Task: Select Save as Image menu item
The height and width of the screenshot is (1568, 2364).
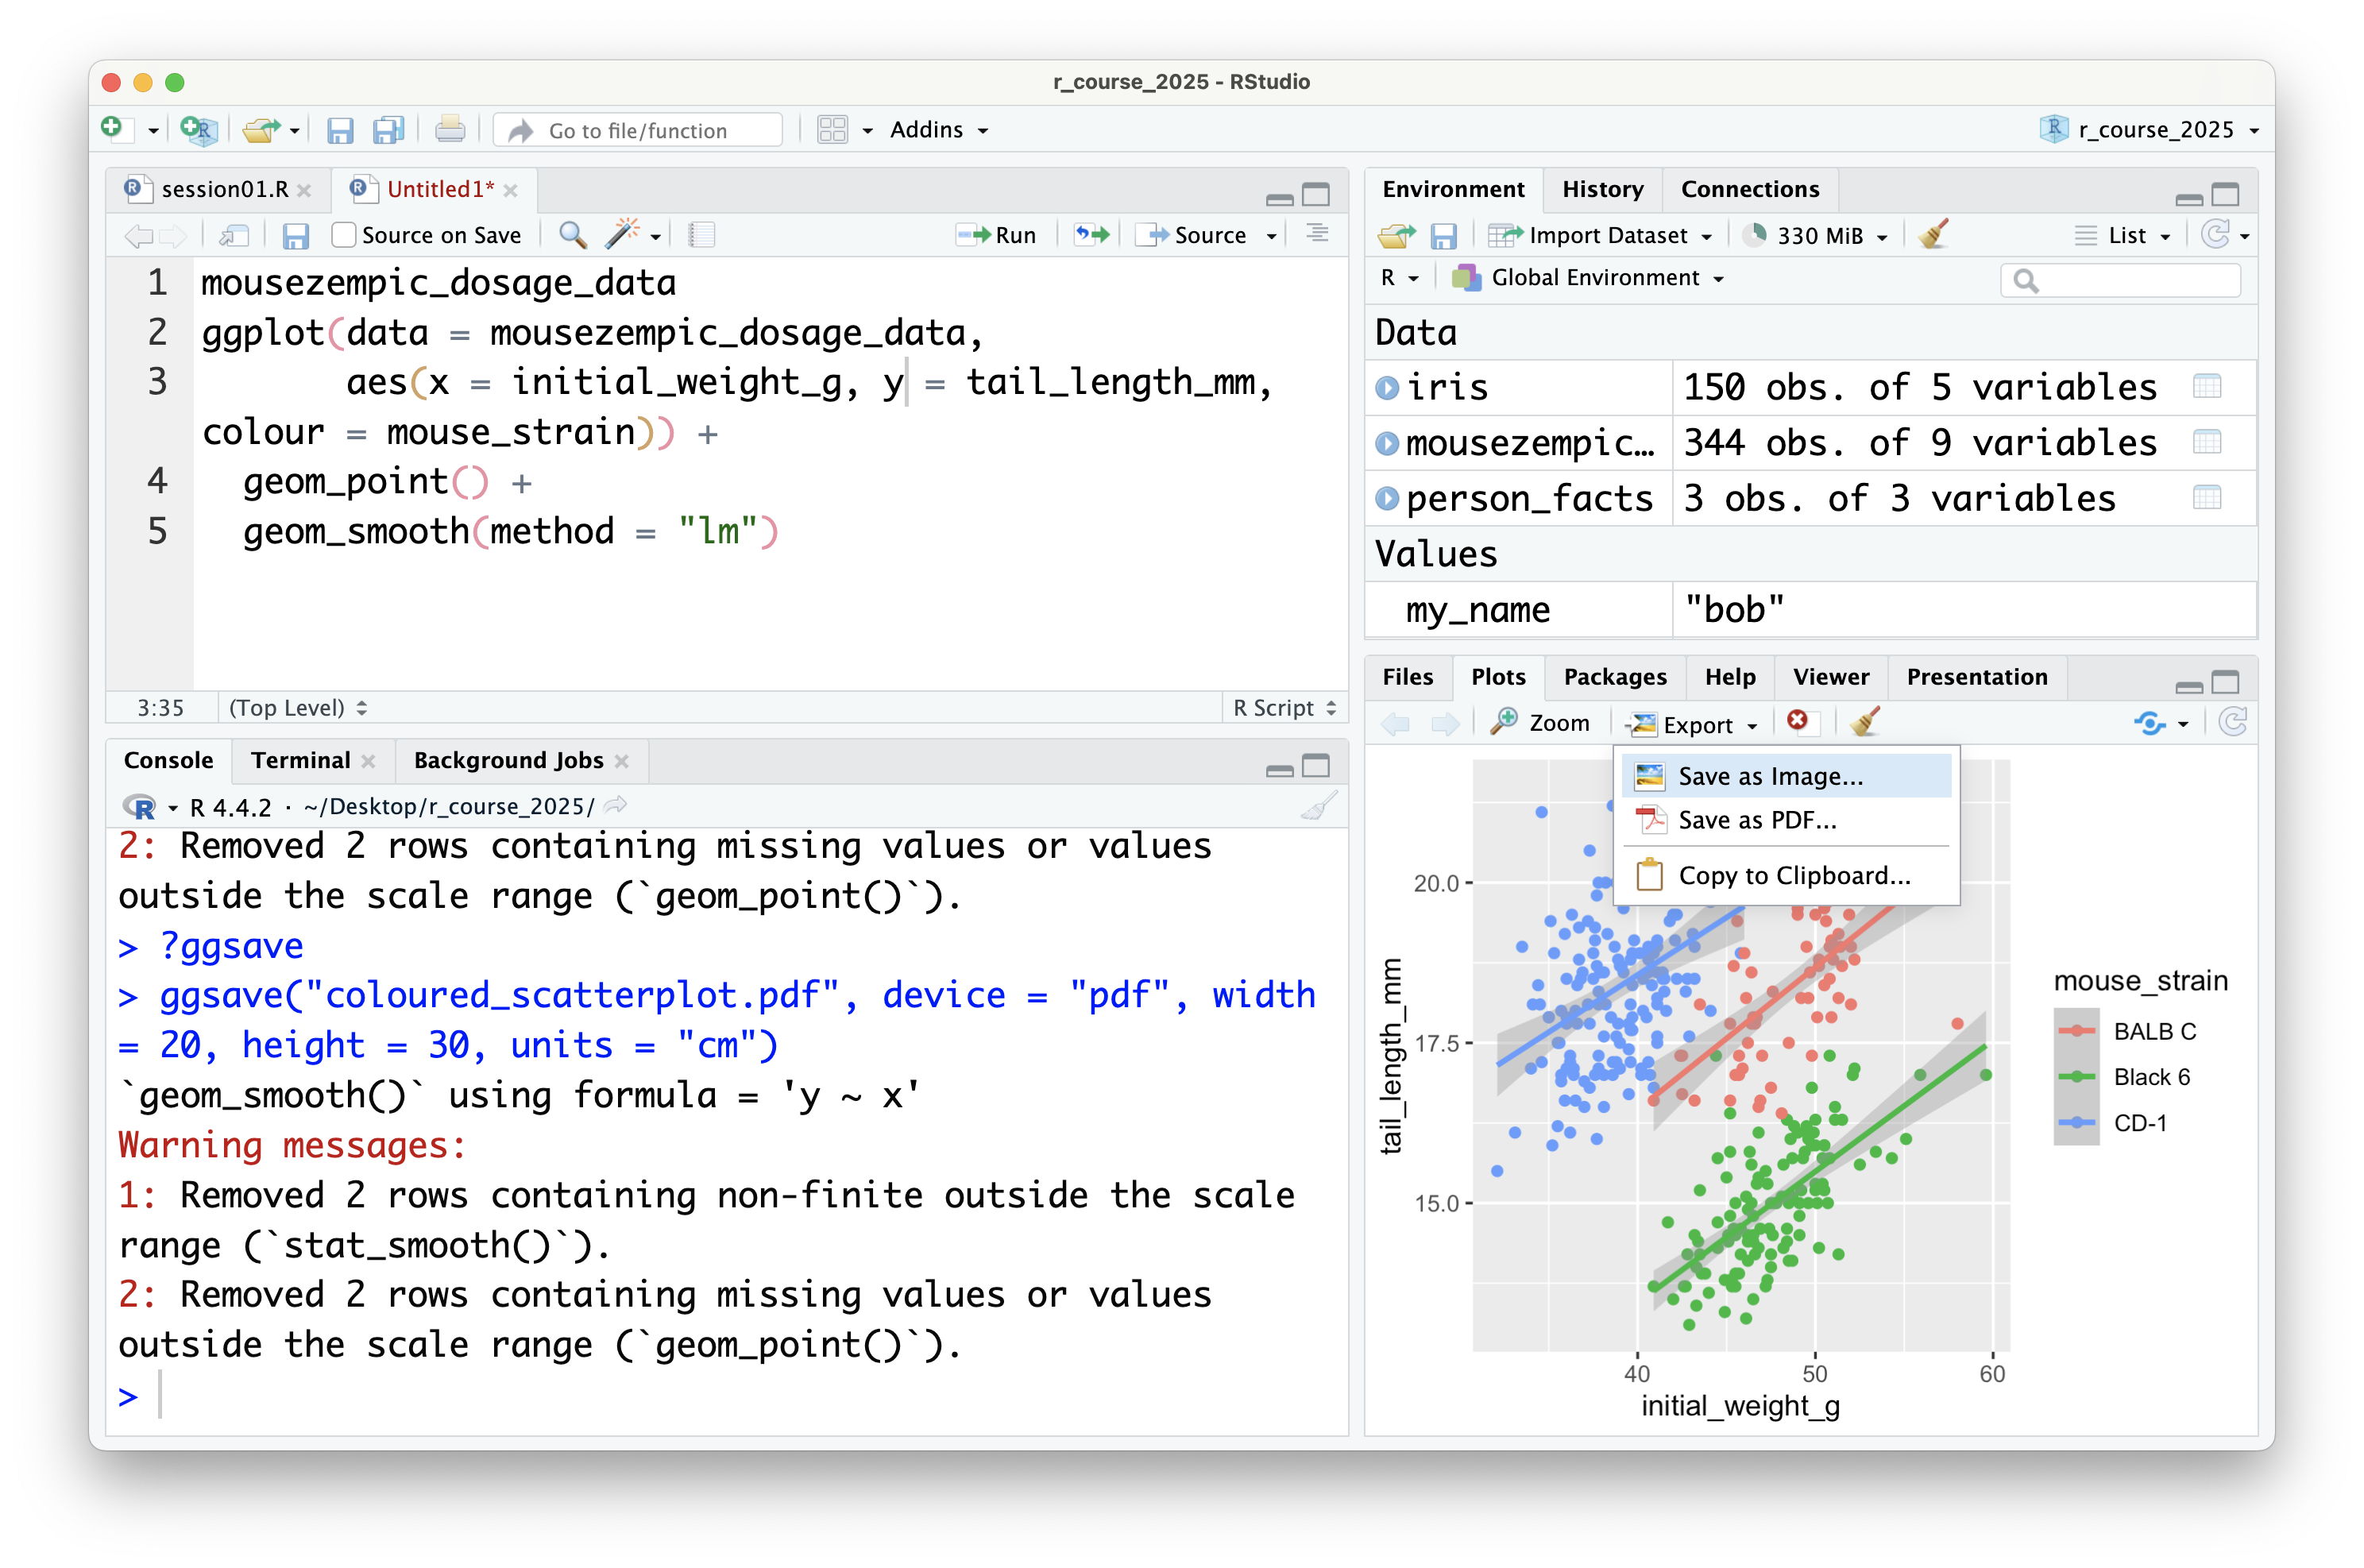Action: click(1787, 776)
